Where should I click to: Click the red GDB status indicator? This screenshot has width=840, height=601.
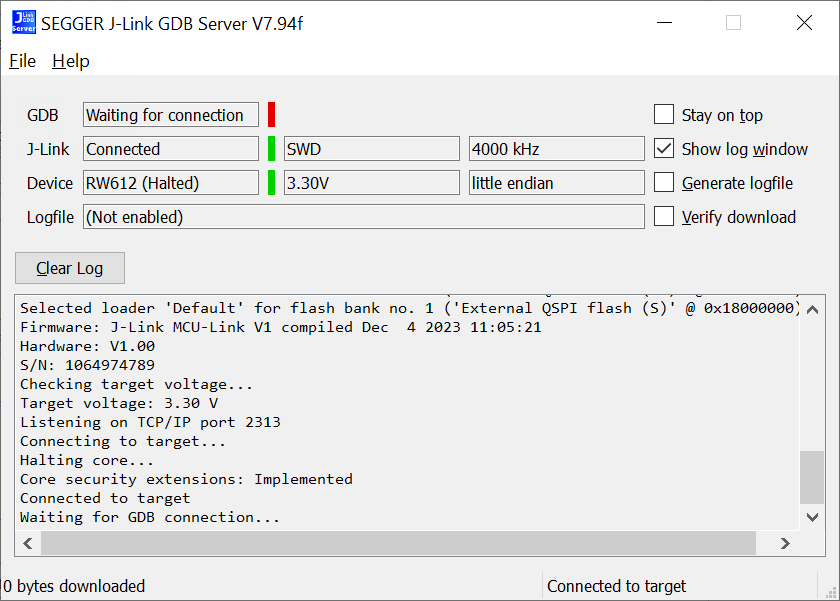(x=271, y=115)
